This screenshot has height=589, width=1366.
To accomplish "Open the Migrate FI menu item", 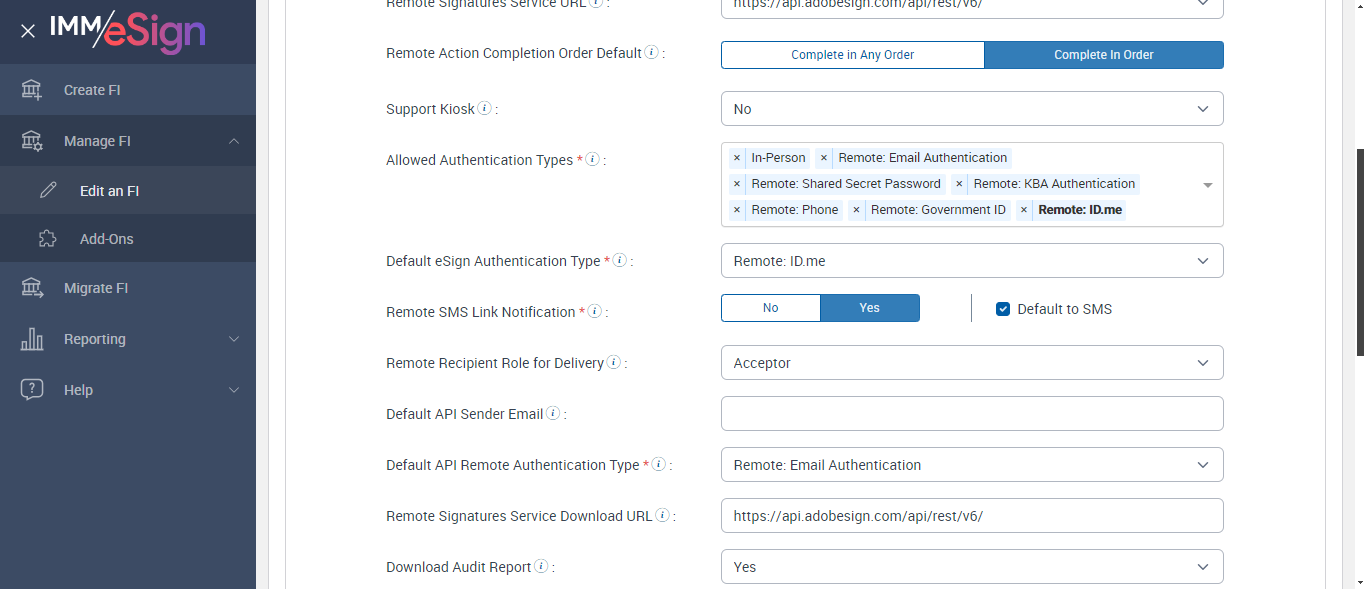I will (96, 288).
